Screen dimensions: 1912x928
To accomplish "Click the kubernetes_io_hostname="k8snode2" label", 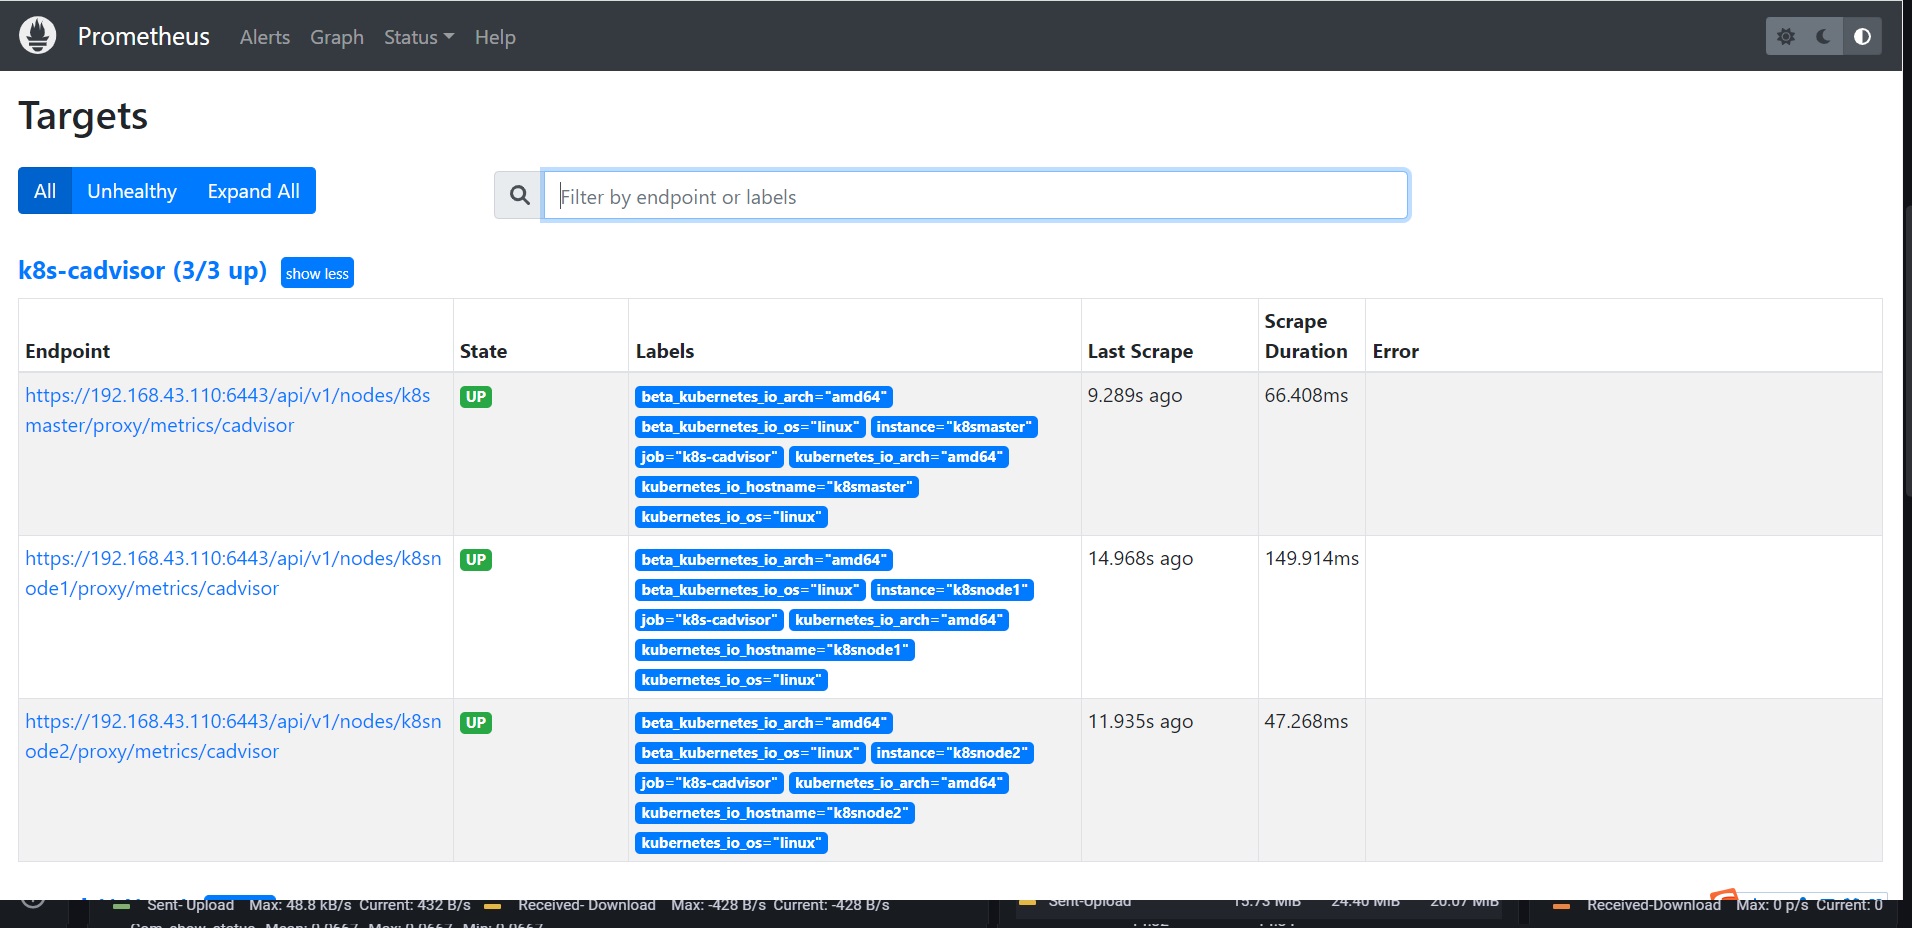I will coord(775,813).
